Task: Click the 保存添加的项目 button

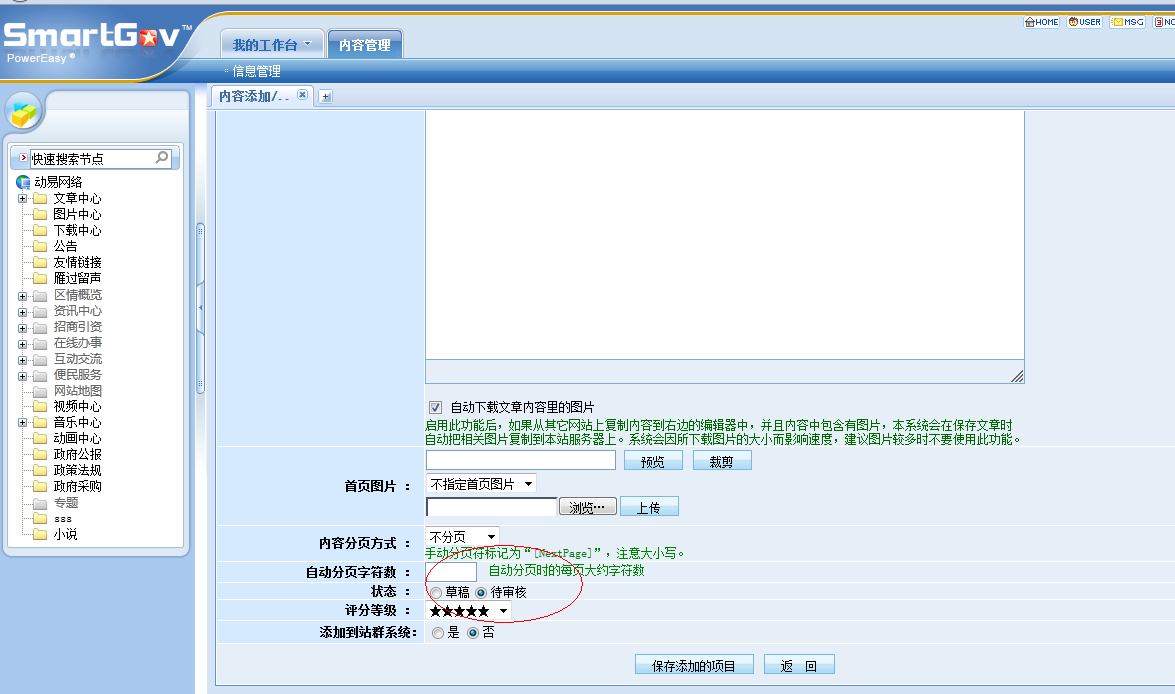Action: (x=693, y=666)
